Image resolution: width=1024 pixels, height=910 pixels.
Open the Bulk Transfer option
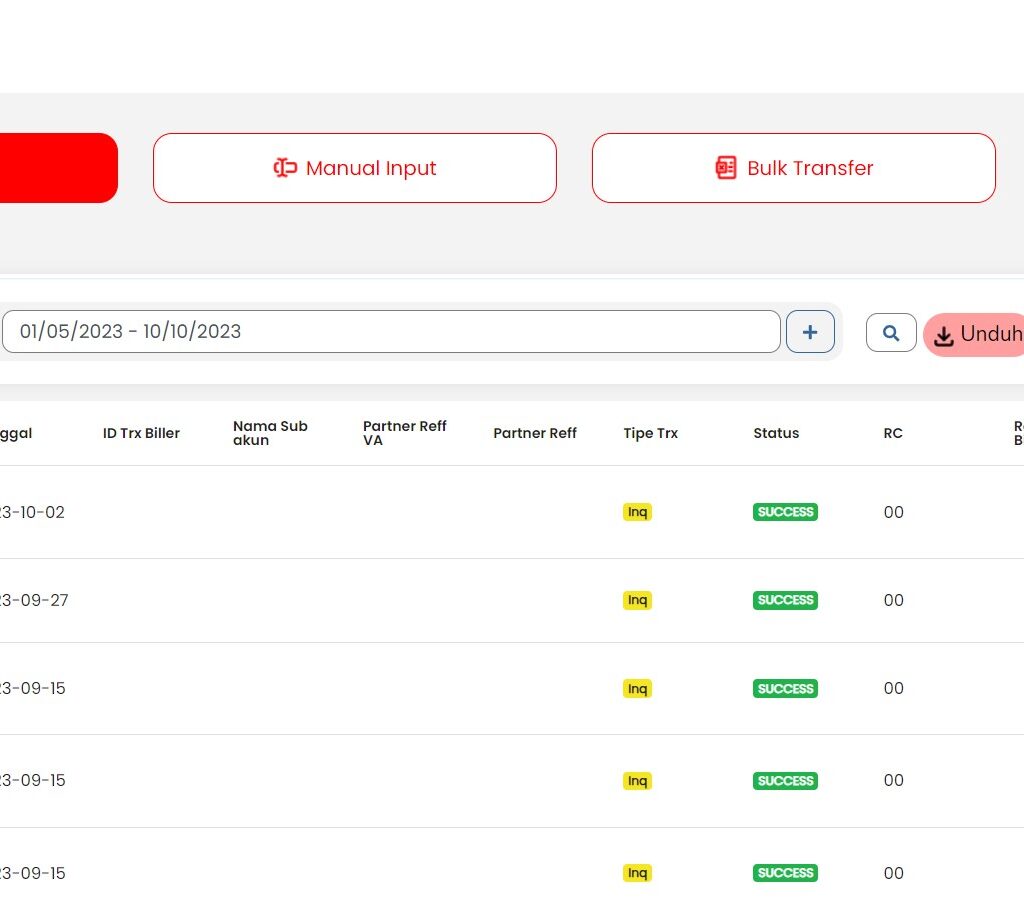coord(793,168)
